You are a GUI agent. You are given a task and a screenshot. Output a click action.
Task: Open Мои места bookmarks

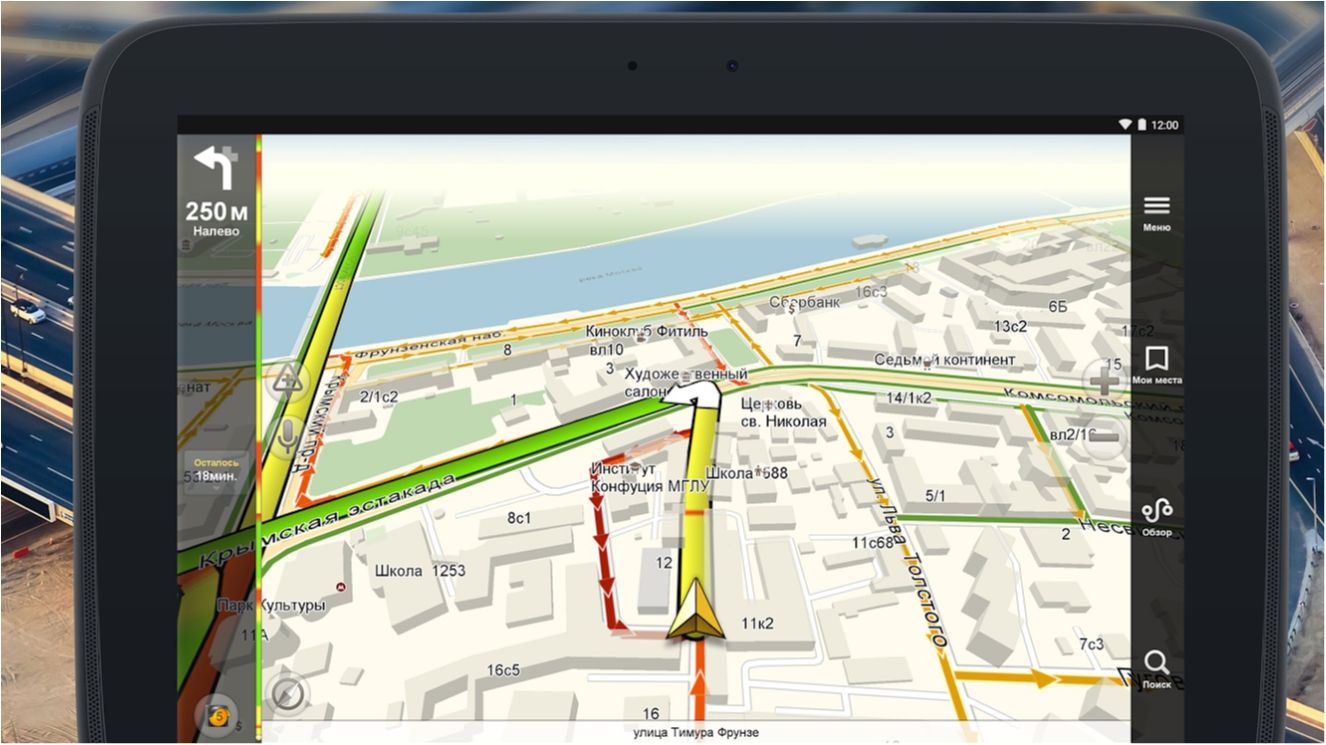coord(1156,364)
